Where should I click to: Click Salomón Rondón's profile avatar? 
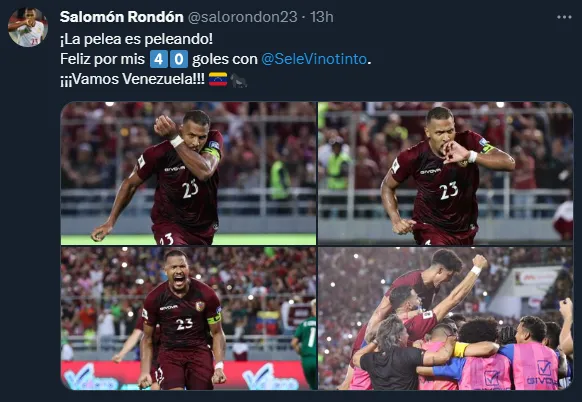[28, 27]
